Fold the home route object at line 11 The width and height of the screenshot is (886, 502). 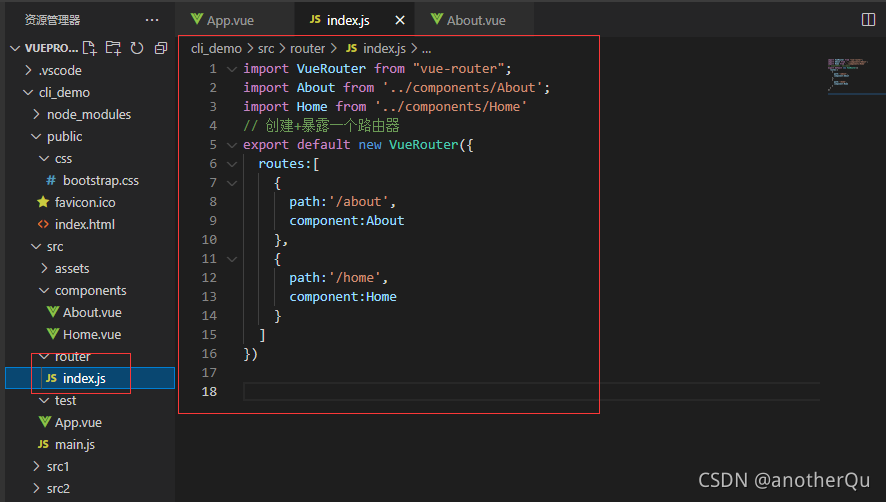[231, 259]
